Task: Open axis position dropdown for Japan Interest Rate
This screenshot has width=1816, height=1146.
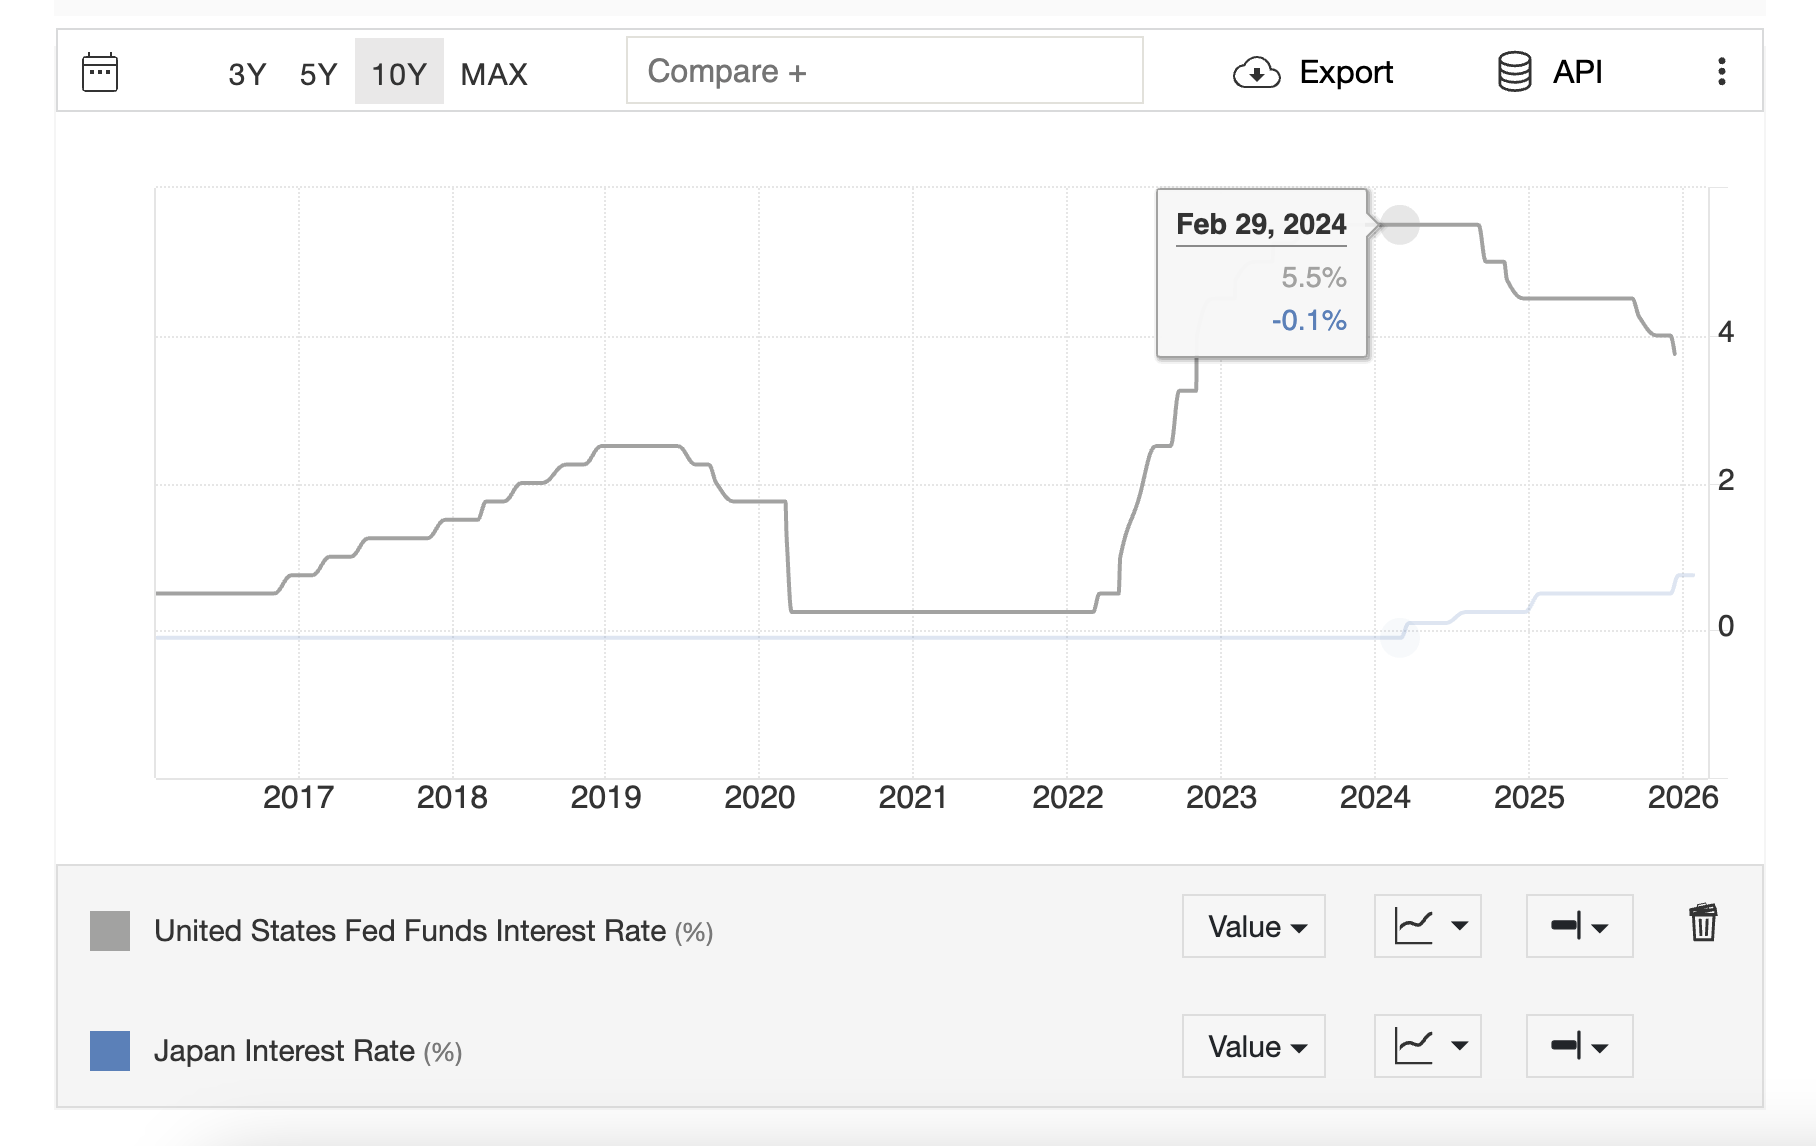Action: (1580, 1046)
